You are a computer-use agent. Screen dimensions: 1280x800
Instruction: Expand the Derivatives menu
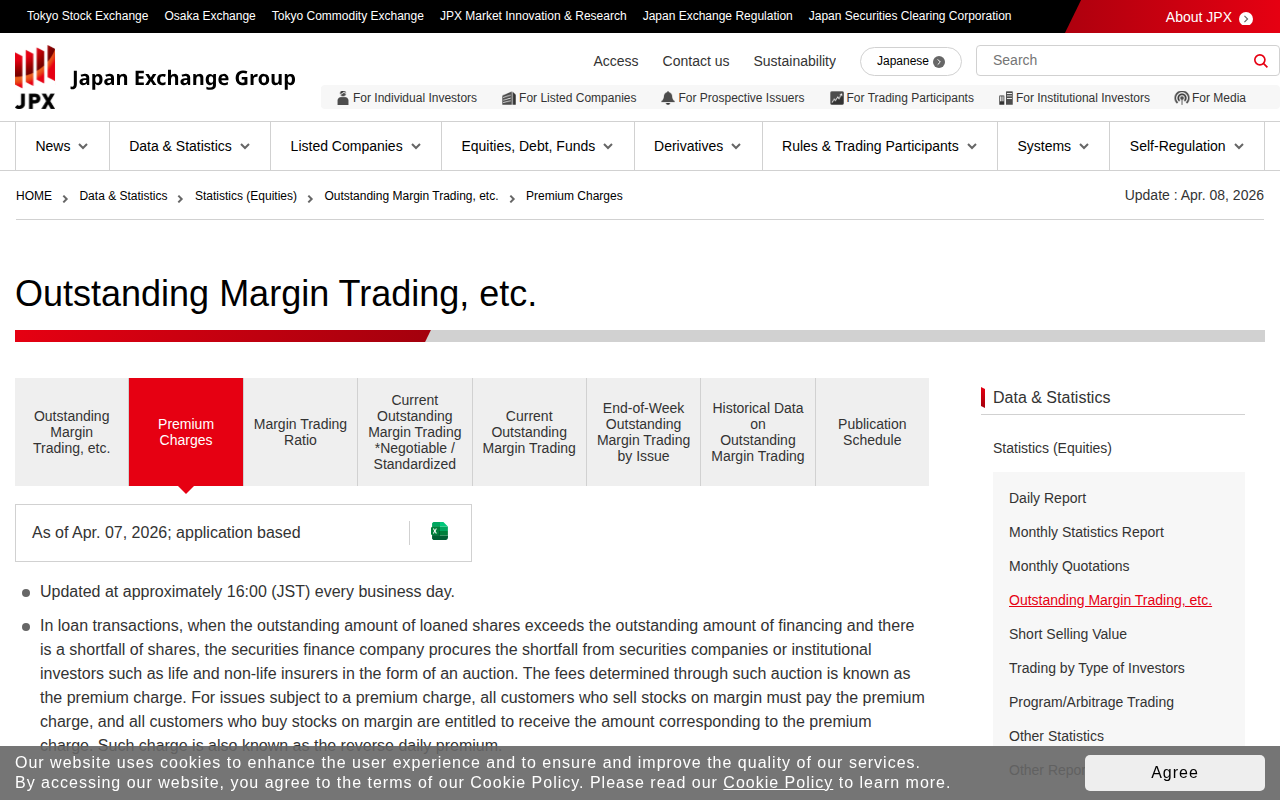click(698, 146)
